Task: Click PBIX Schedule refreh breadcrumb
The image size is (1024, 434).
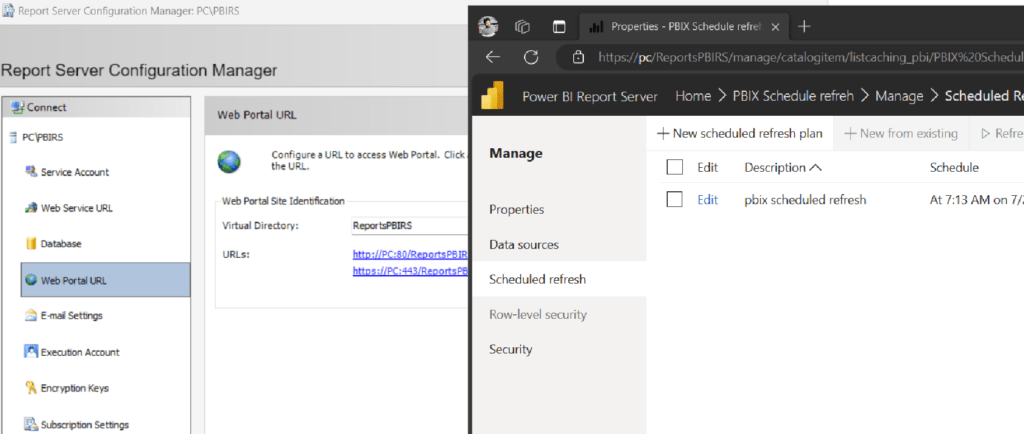Action: [793, 96]
